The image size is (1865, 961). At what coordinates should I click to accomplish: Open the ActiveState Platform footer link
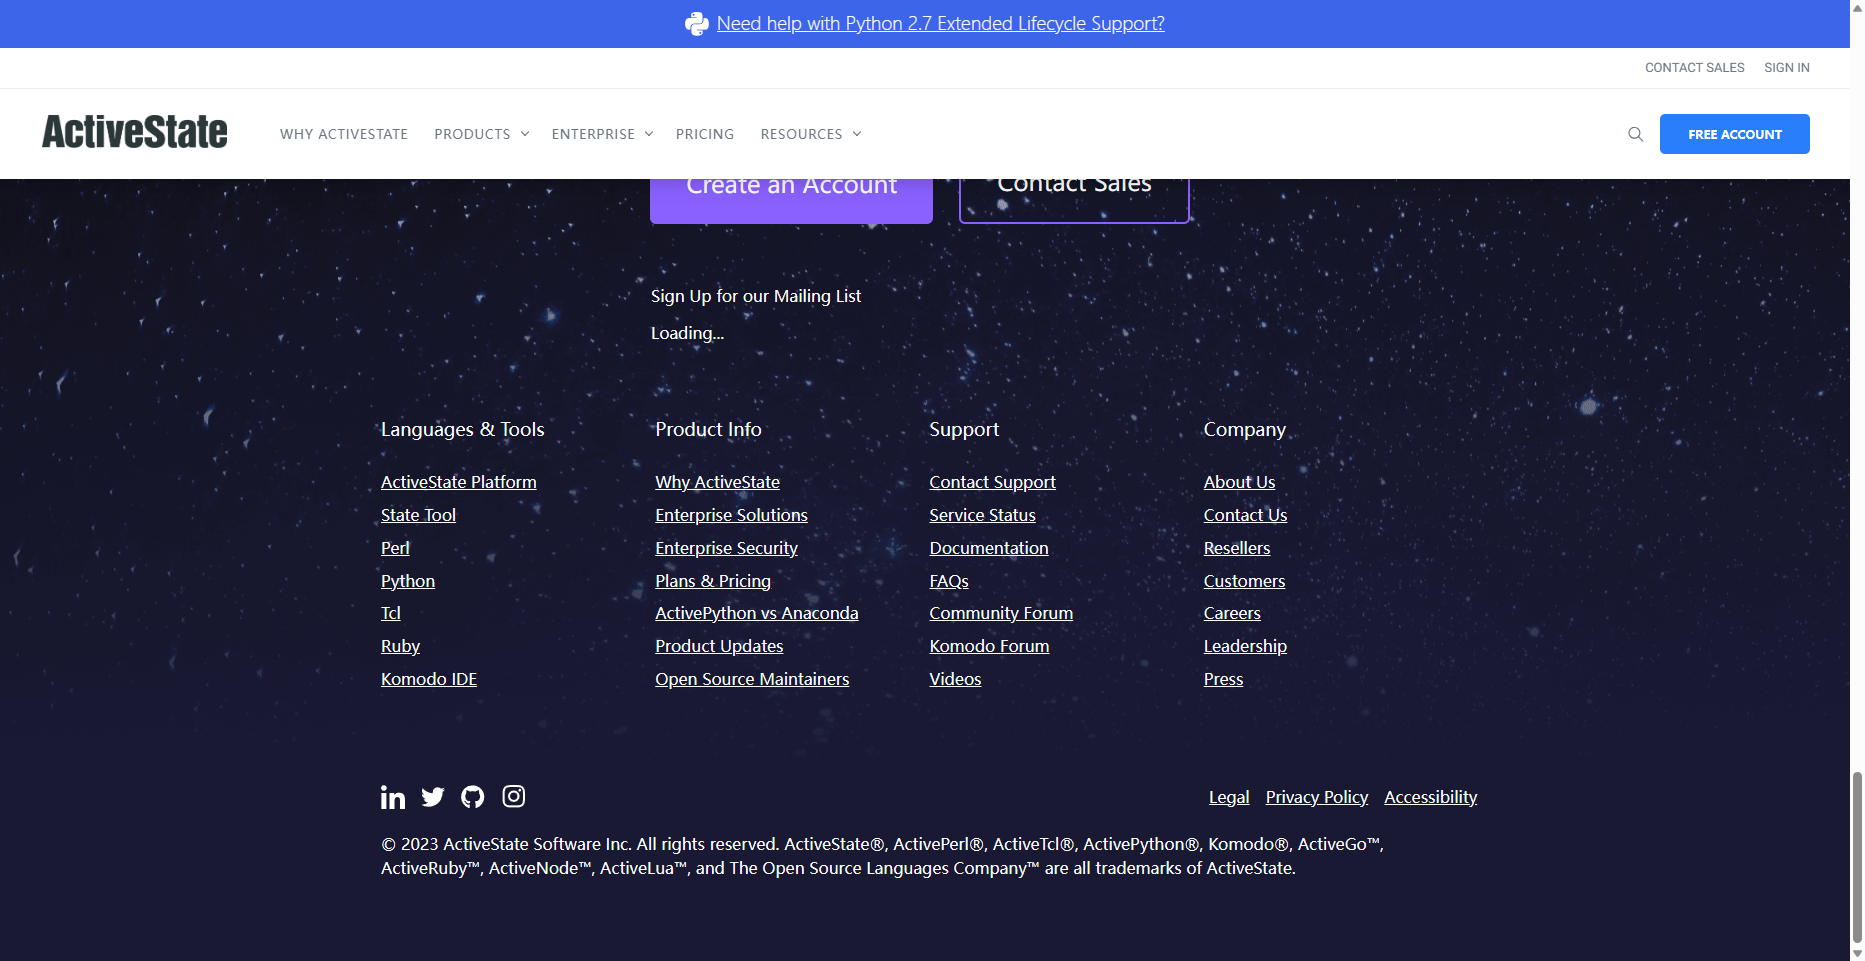tap(459, 482)
